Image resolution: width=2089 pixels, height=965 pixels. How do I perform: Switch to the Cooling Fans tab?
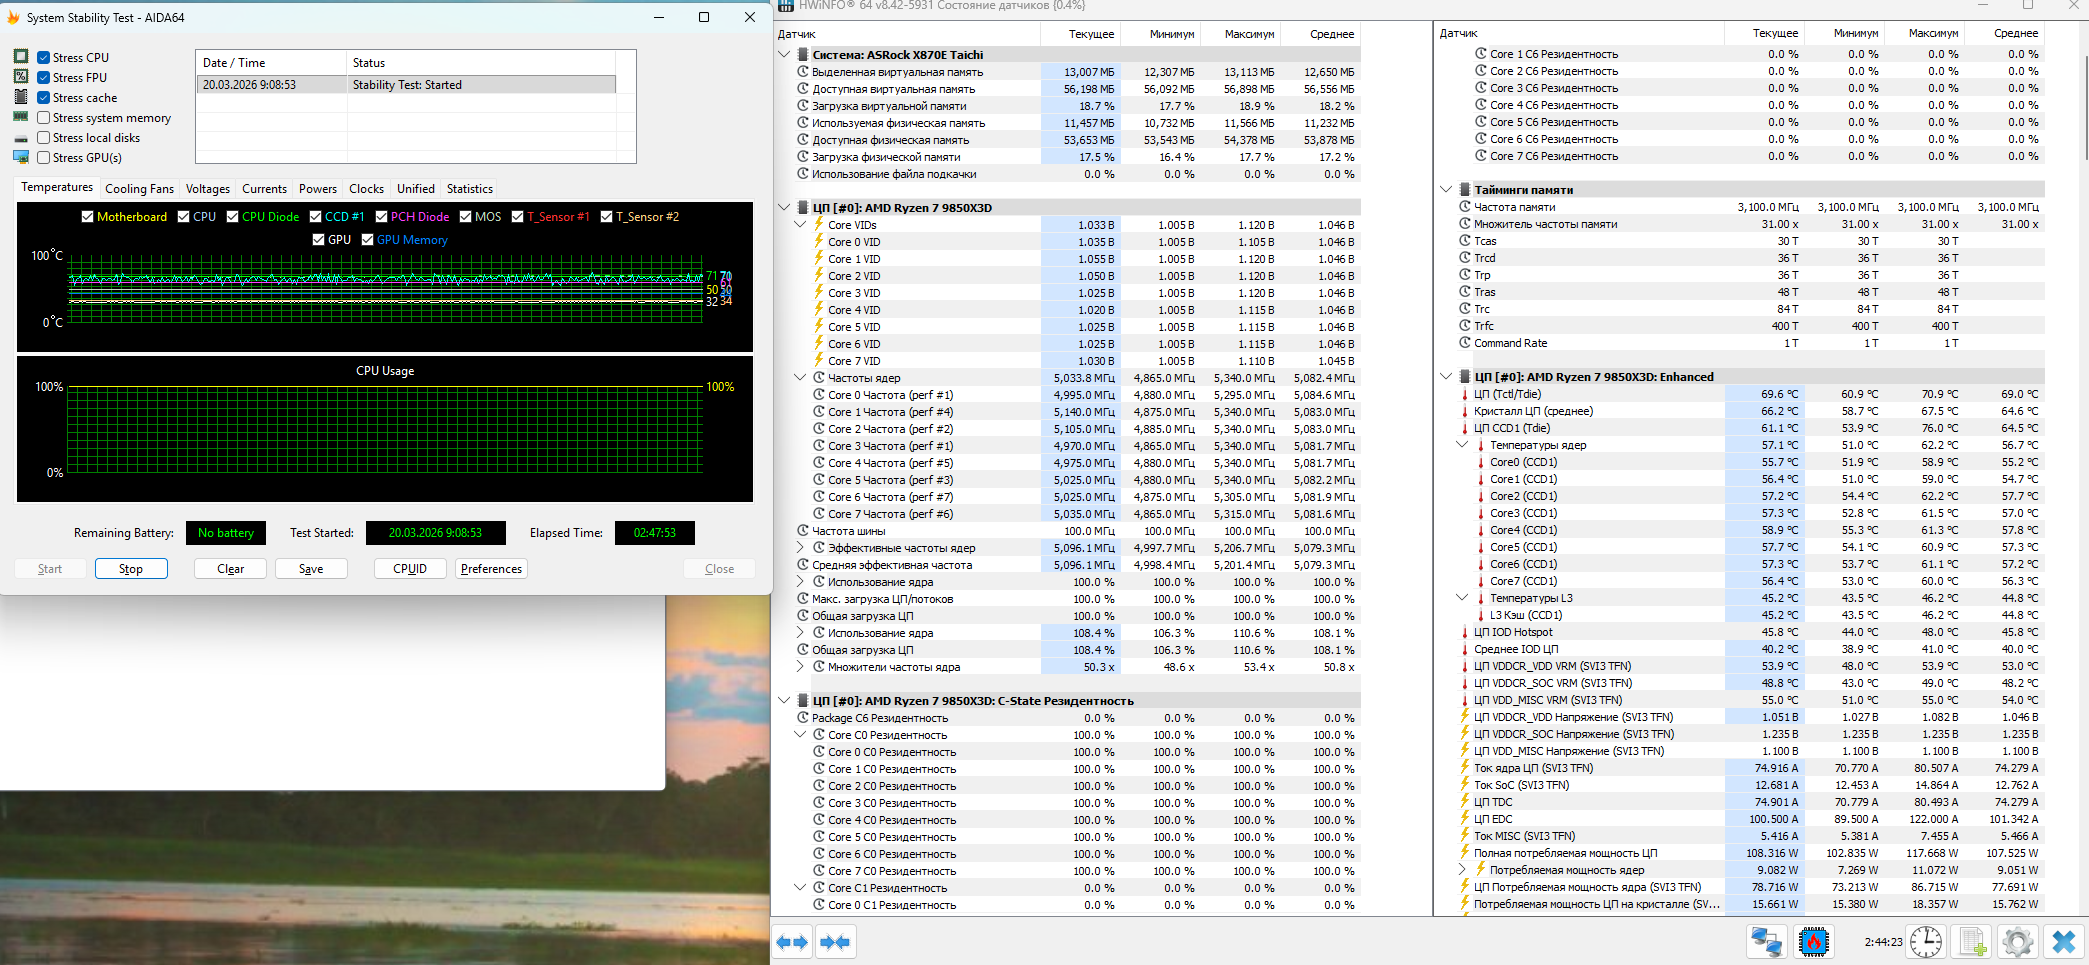(x=139, y=188)
